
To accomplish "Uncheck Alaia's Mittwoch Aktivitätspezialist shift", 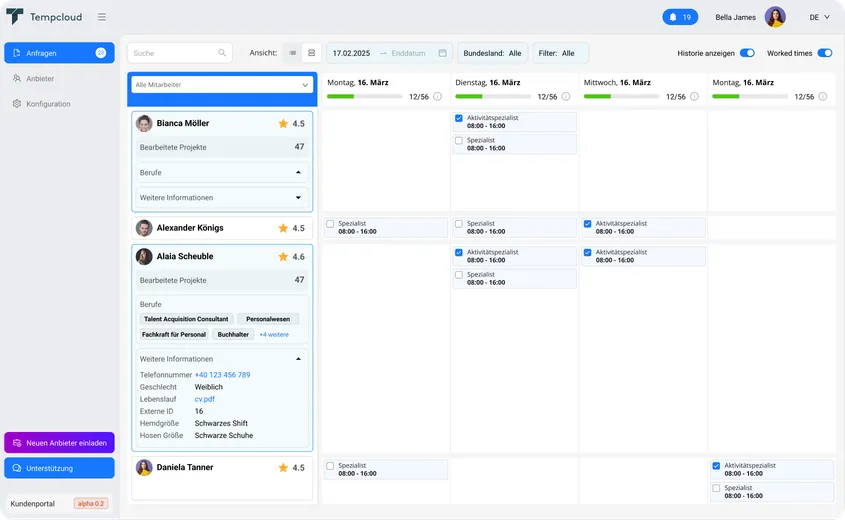I will pos(587,252).
